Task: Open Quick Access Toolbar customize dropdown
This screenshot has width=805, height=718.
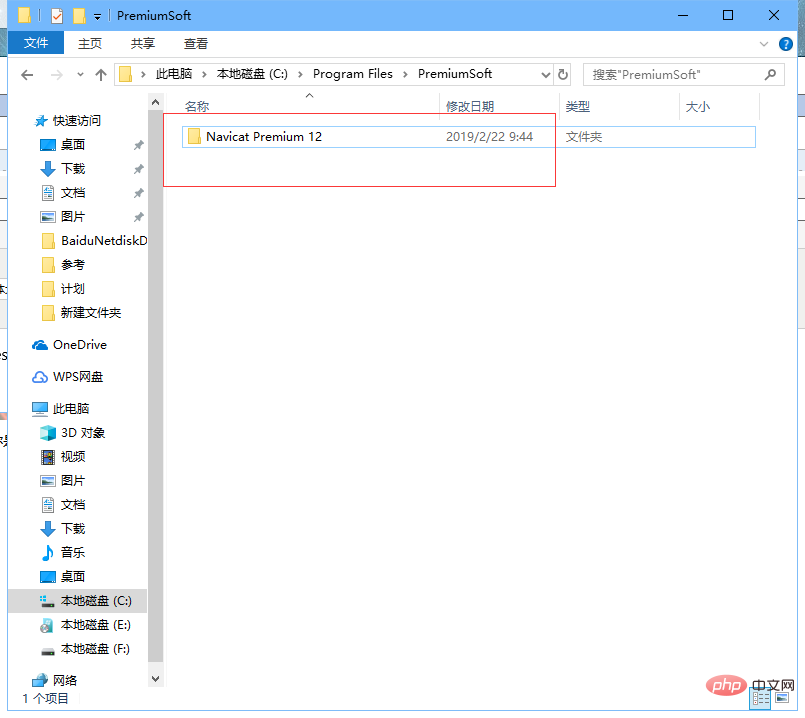Action: point(97,17)
